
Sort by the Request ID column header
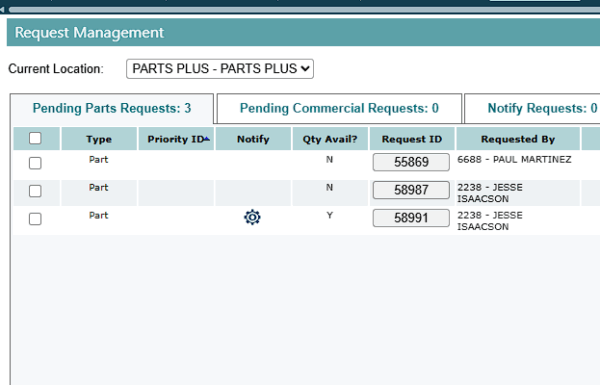pos(412,139)
